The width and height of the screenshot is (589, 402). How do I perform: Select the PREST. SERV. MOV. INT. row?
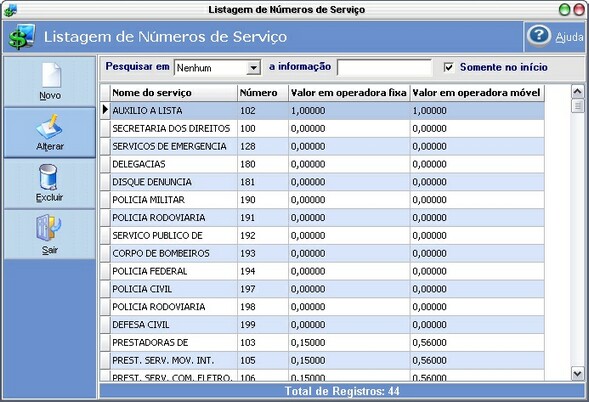(322, 361)
